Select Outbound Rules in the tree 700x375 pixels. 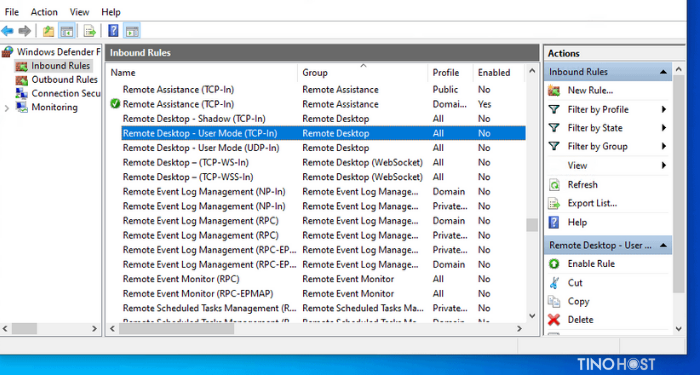[x=64, y=80]
